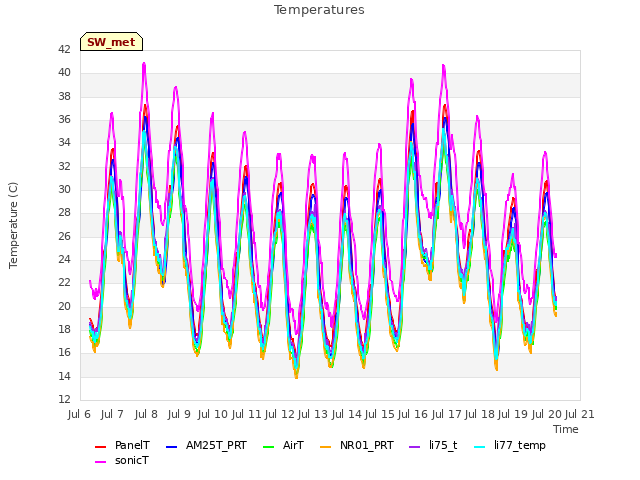The width and height of the screenshot is (640, 480).
Task: Click the Jul 20 x-axis label
Action: (x=547, y=414)
